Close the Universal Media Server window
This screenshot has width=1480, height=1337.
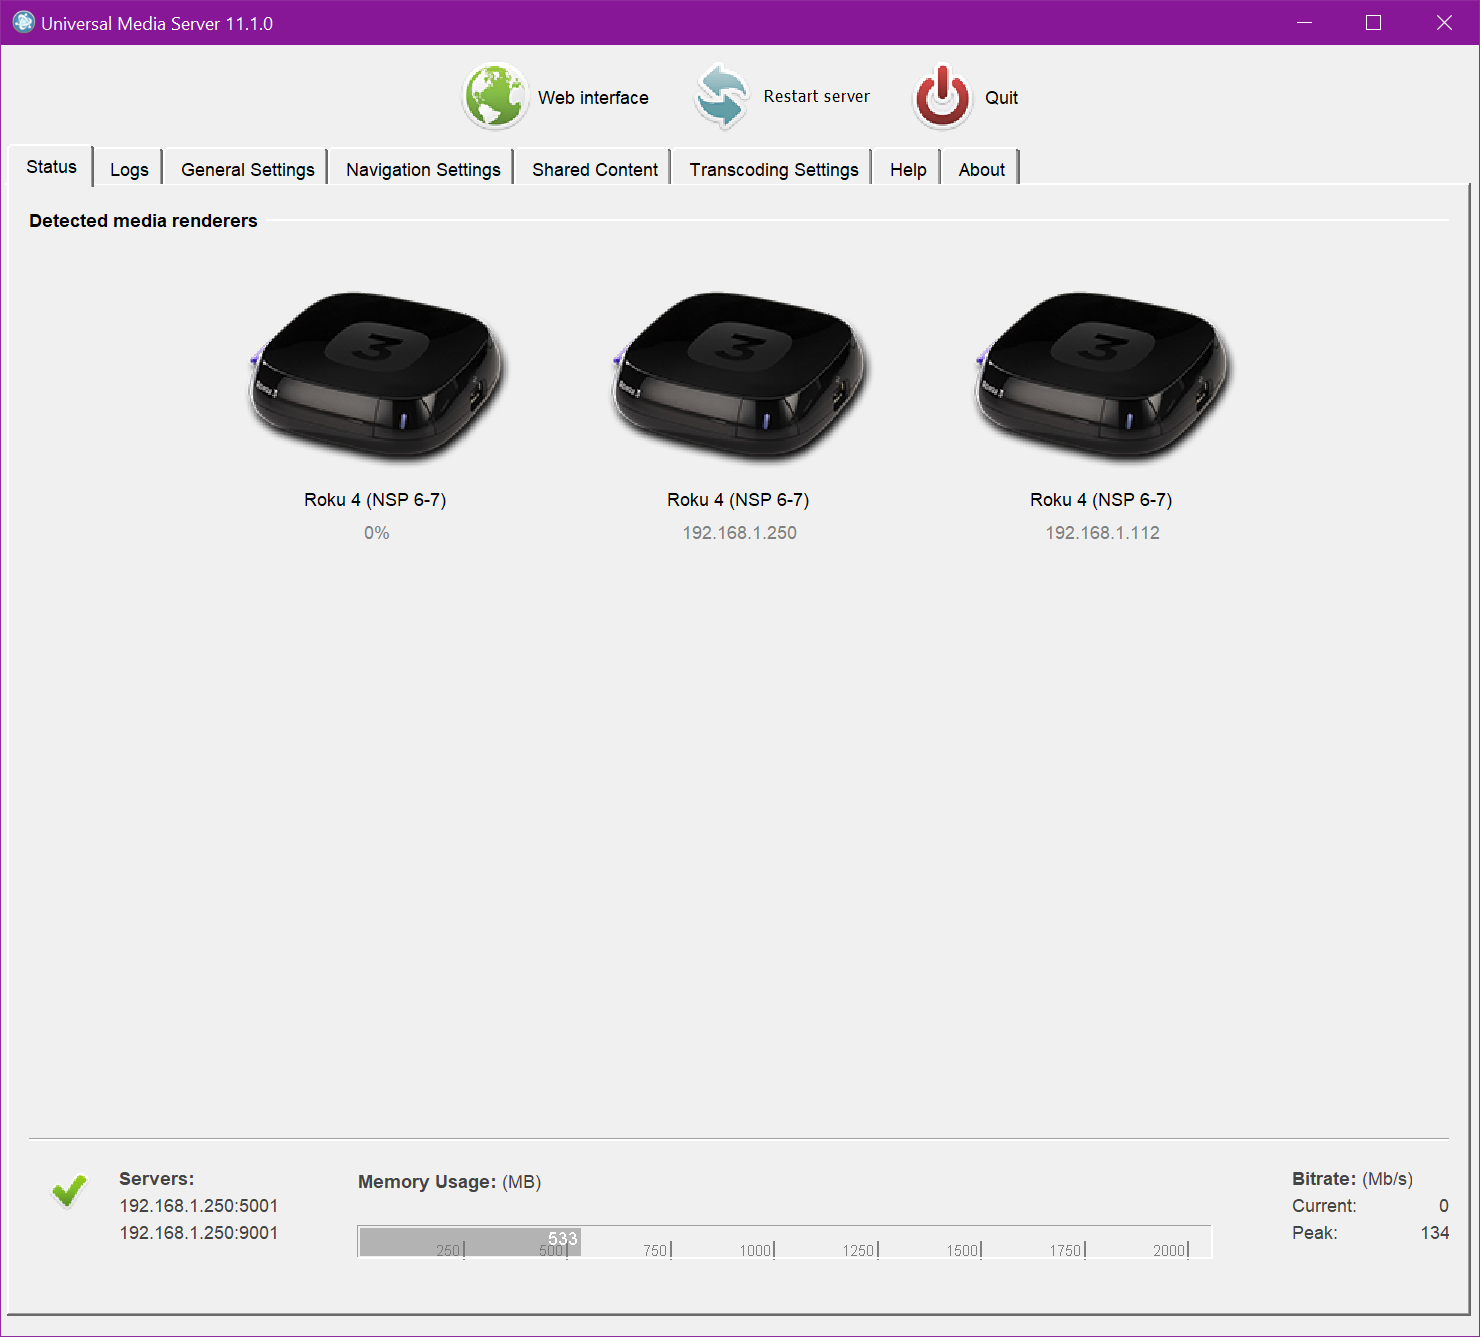pyautogui.click(x=1444, y=22)
